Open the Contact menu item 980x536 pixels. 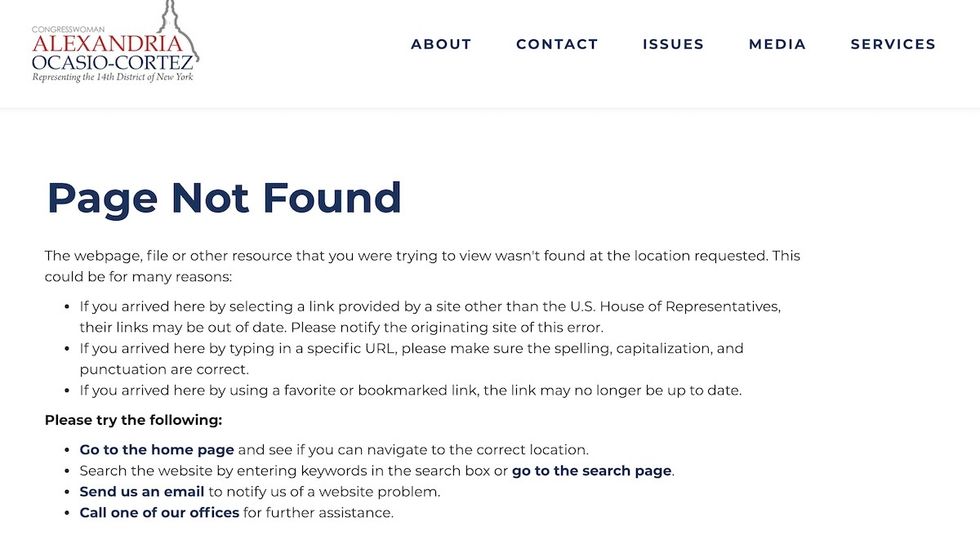[x=557, y=44]
